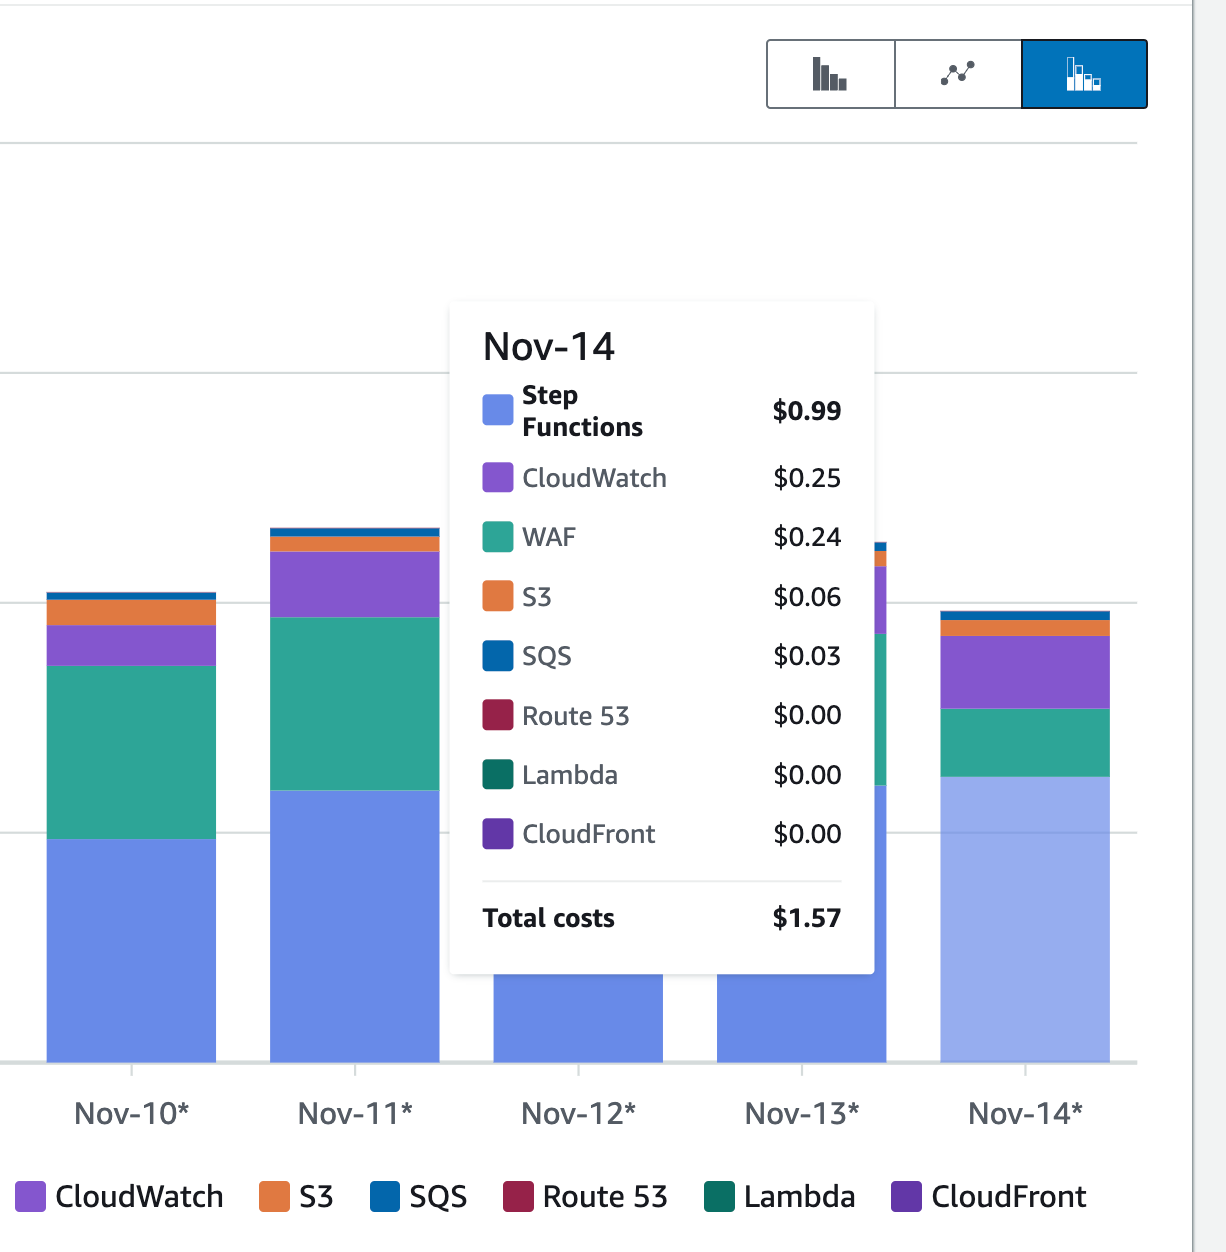Toggle S3 series in the legend
Screen dimensions: 1226x1252
point(296,1196)
